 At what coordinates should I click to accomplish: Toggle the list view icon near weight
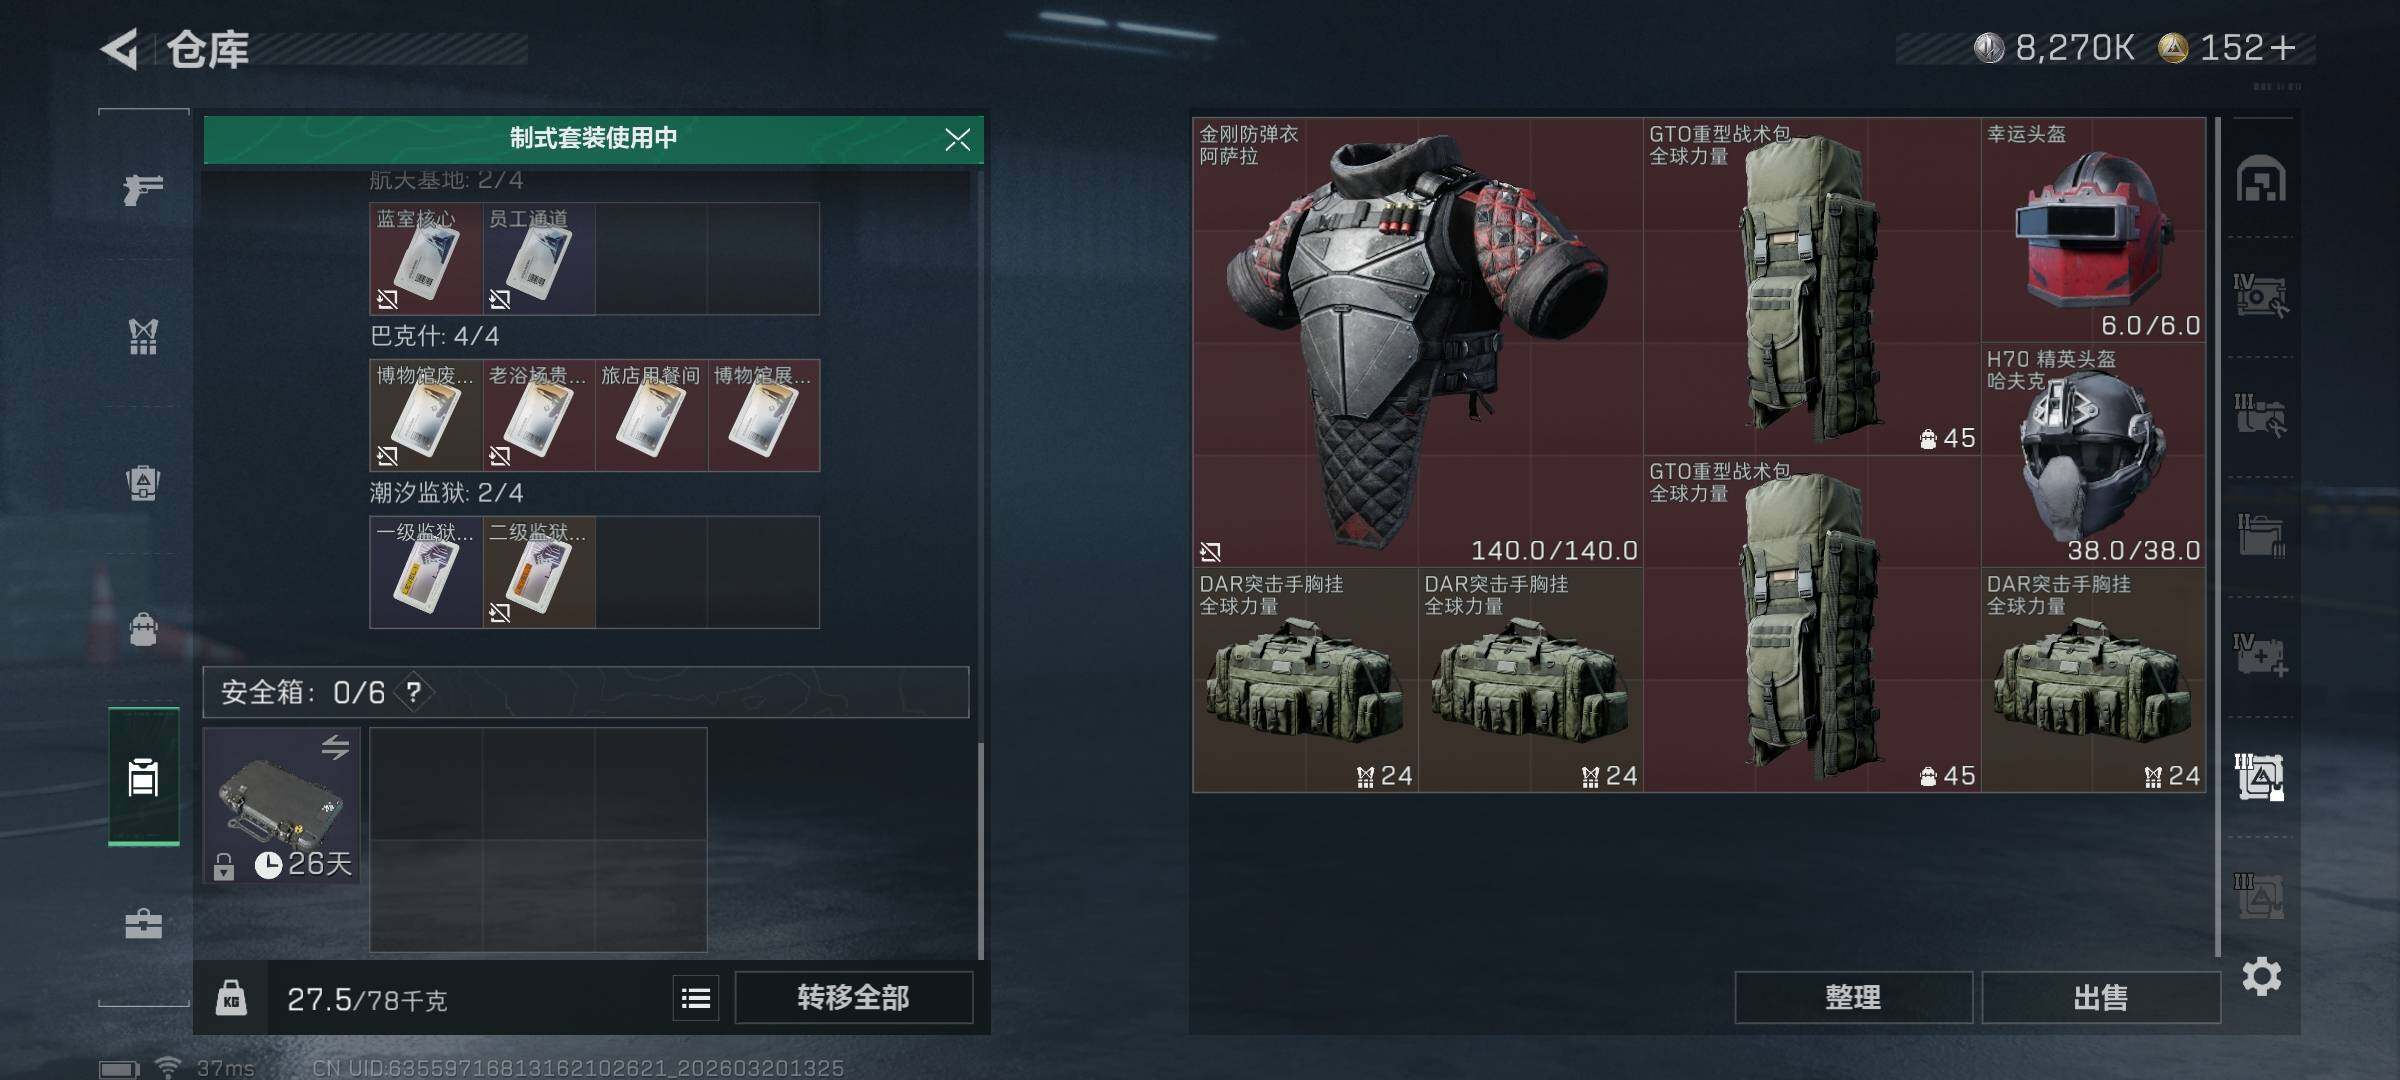point(696,997)
